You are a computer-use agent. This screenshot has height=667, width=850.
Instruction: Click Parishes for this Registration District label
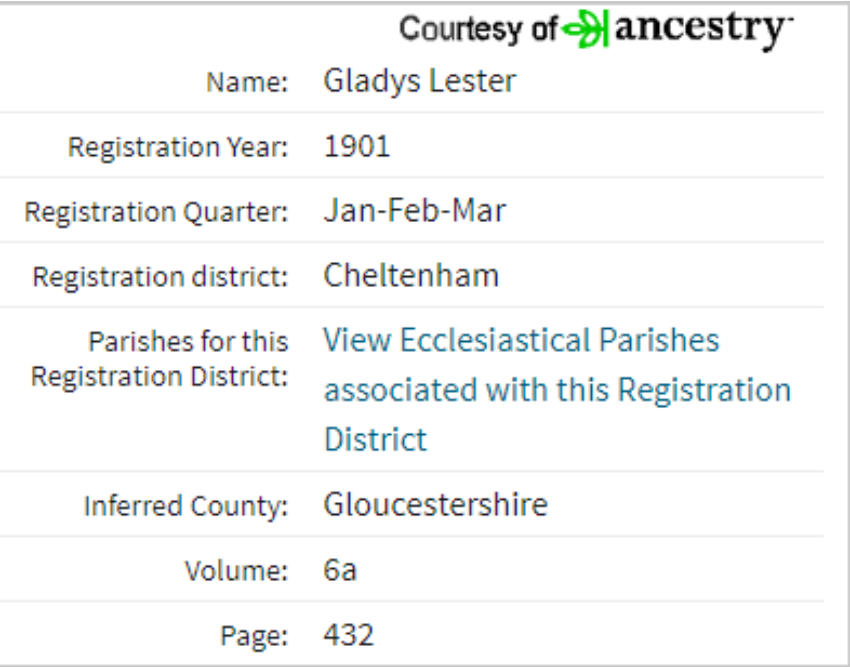click(x=159, y=359)
